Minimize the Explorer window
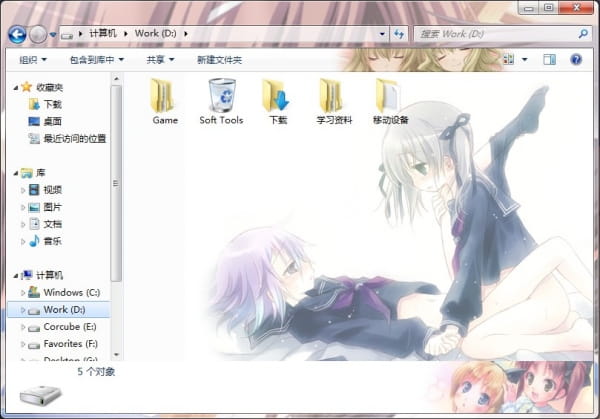Screen dimensions: 600x419 pyautogui.click(x=529, y=8)
